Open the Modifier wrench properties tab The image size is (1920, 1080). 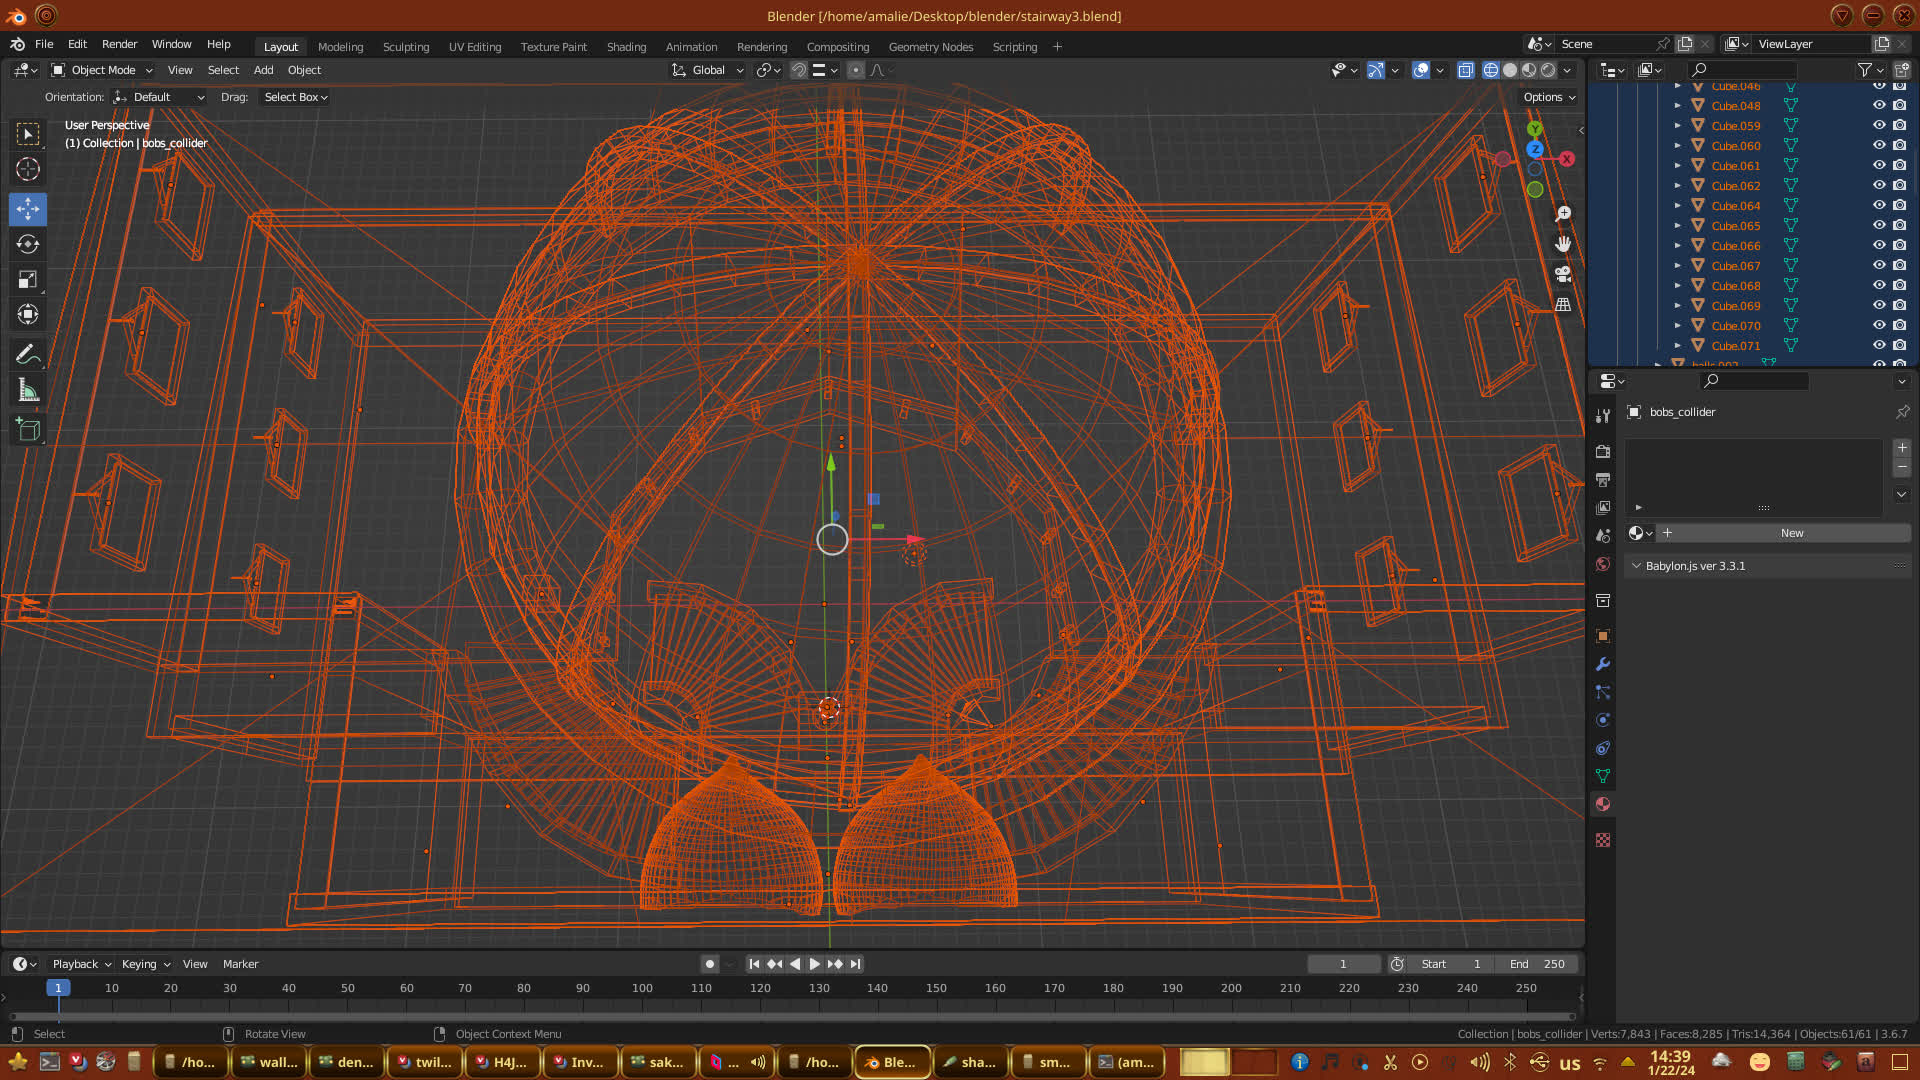coord(1603,664)
